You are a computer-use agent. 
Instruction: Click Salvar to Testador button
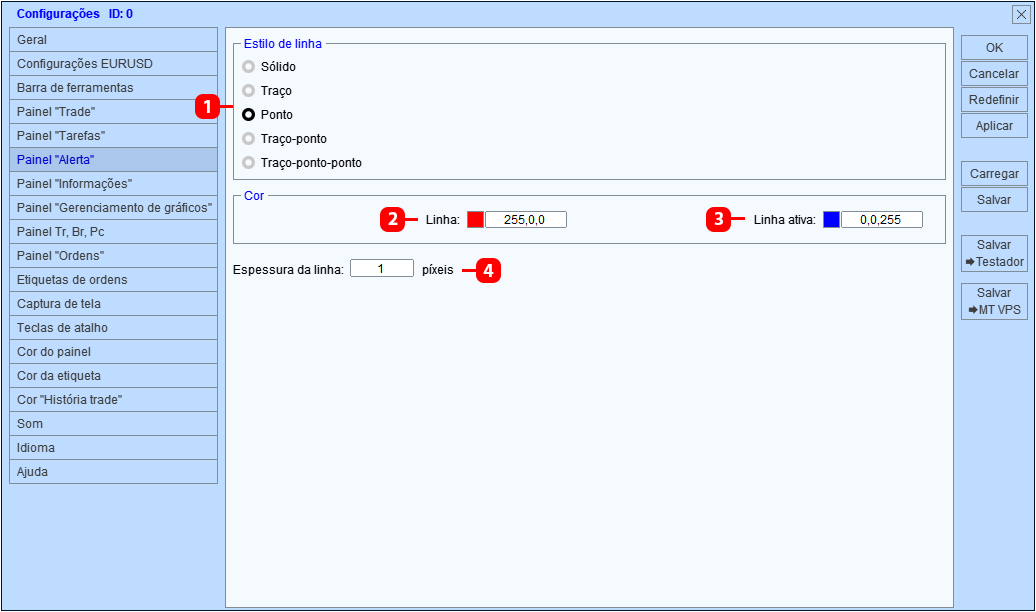[994, 253]
